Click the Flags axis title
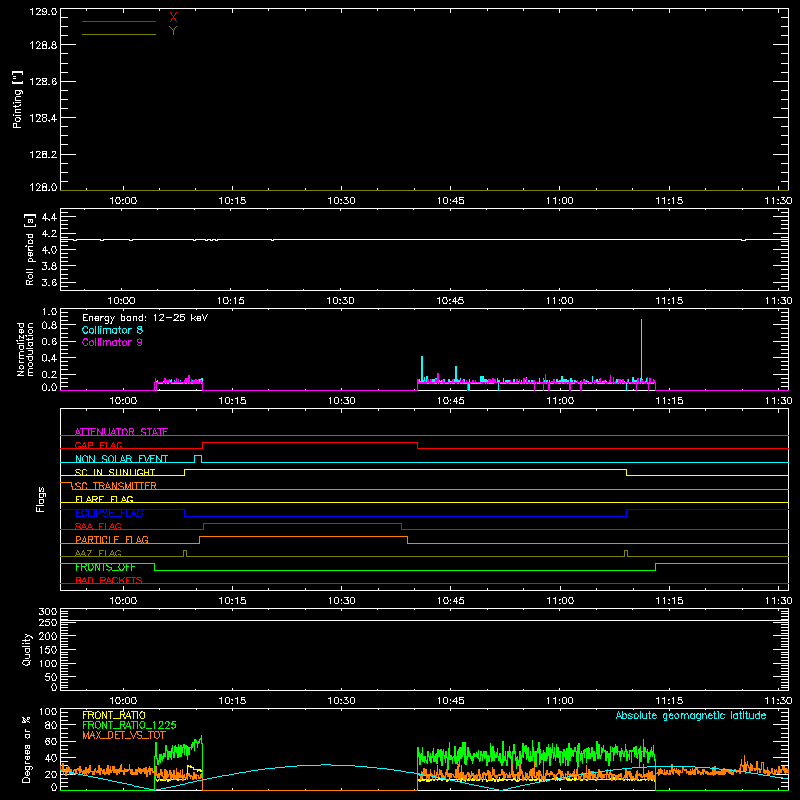This screenshot has height=800, width=800. 41,499
